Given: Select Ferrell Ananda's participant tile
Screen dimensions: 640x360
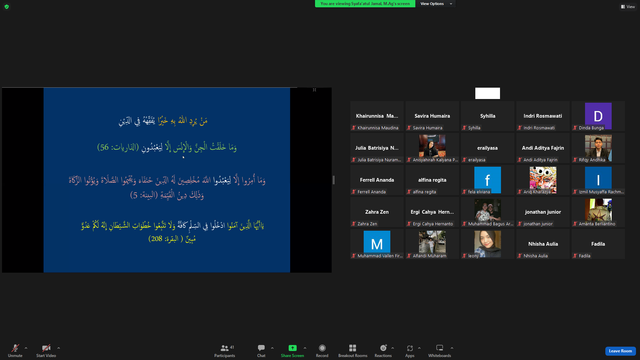Looking at the screenshot, I should 377,180.
